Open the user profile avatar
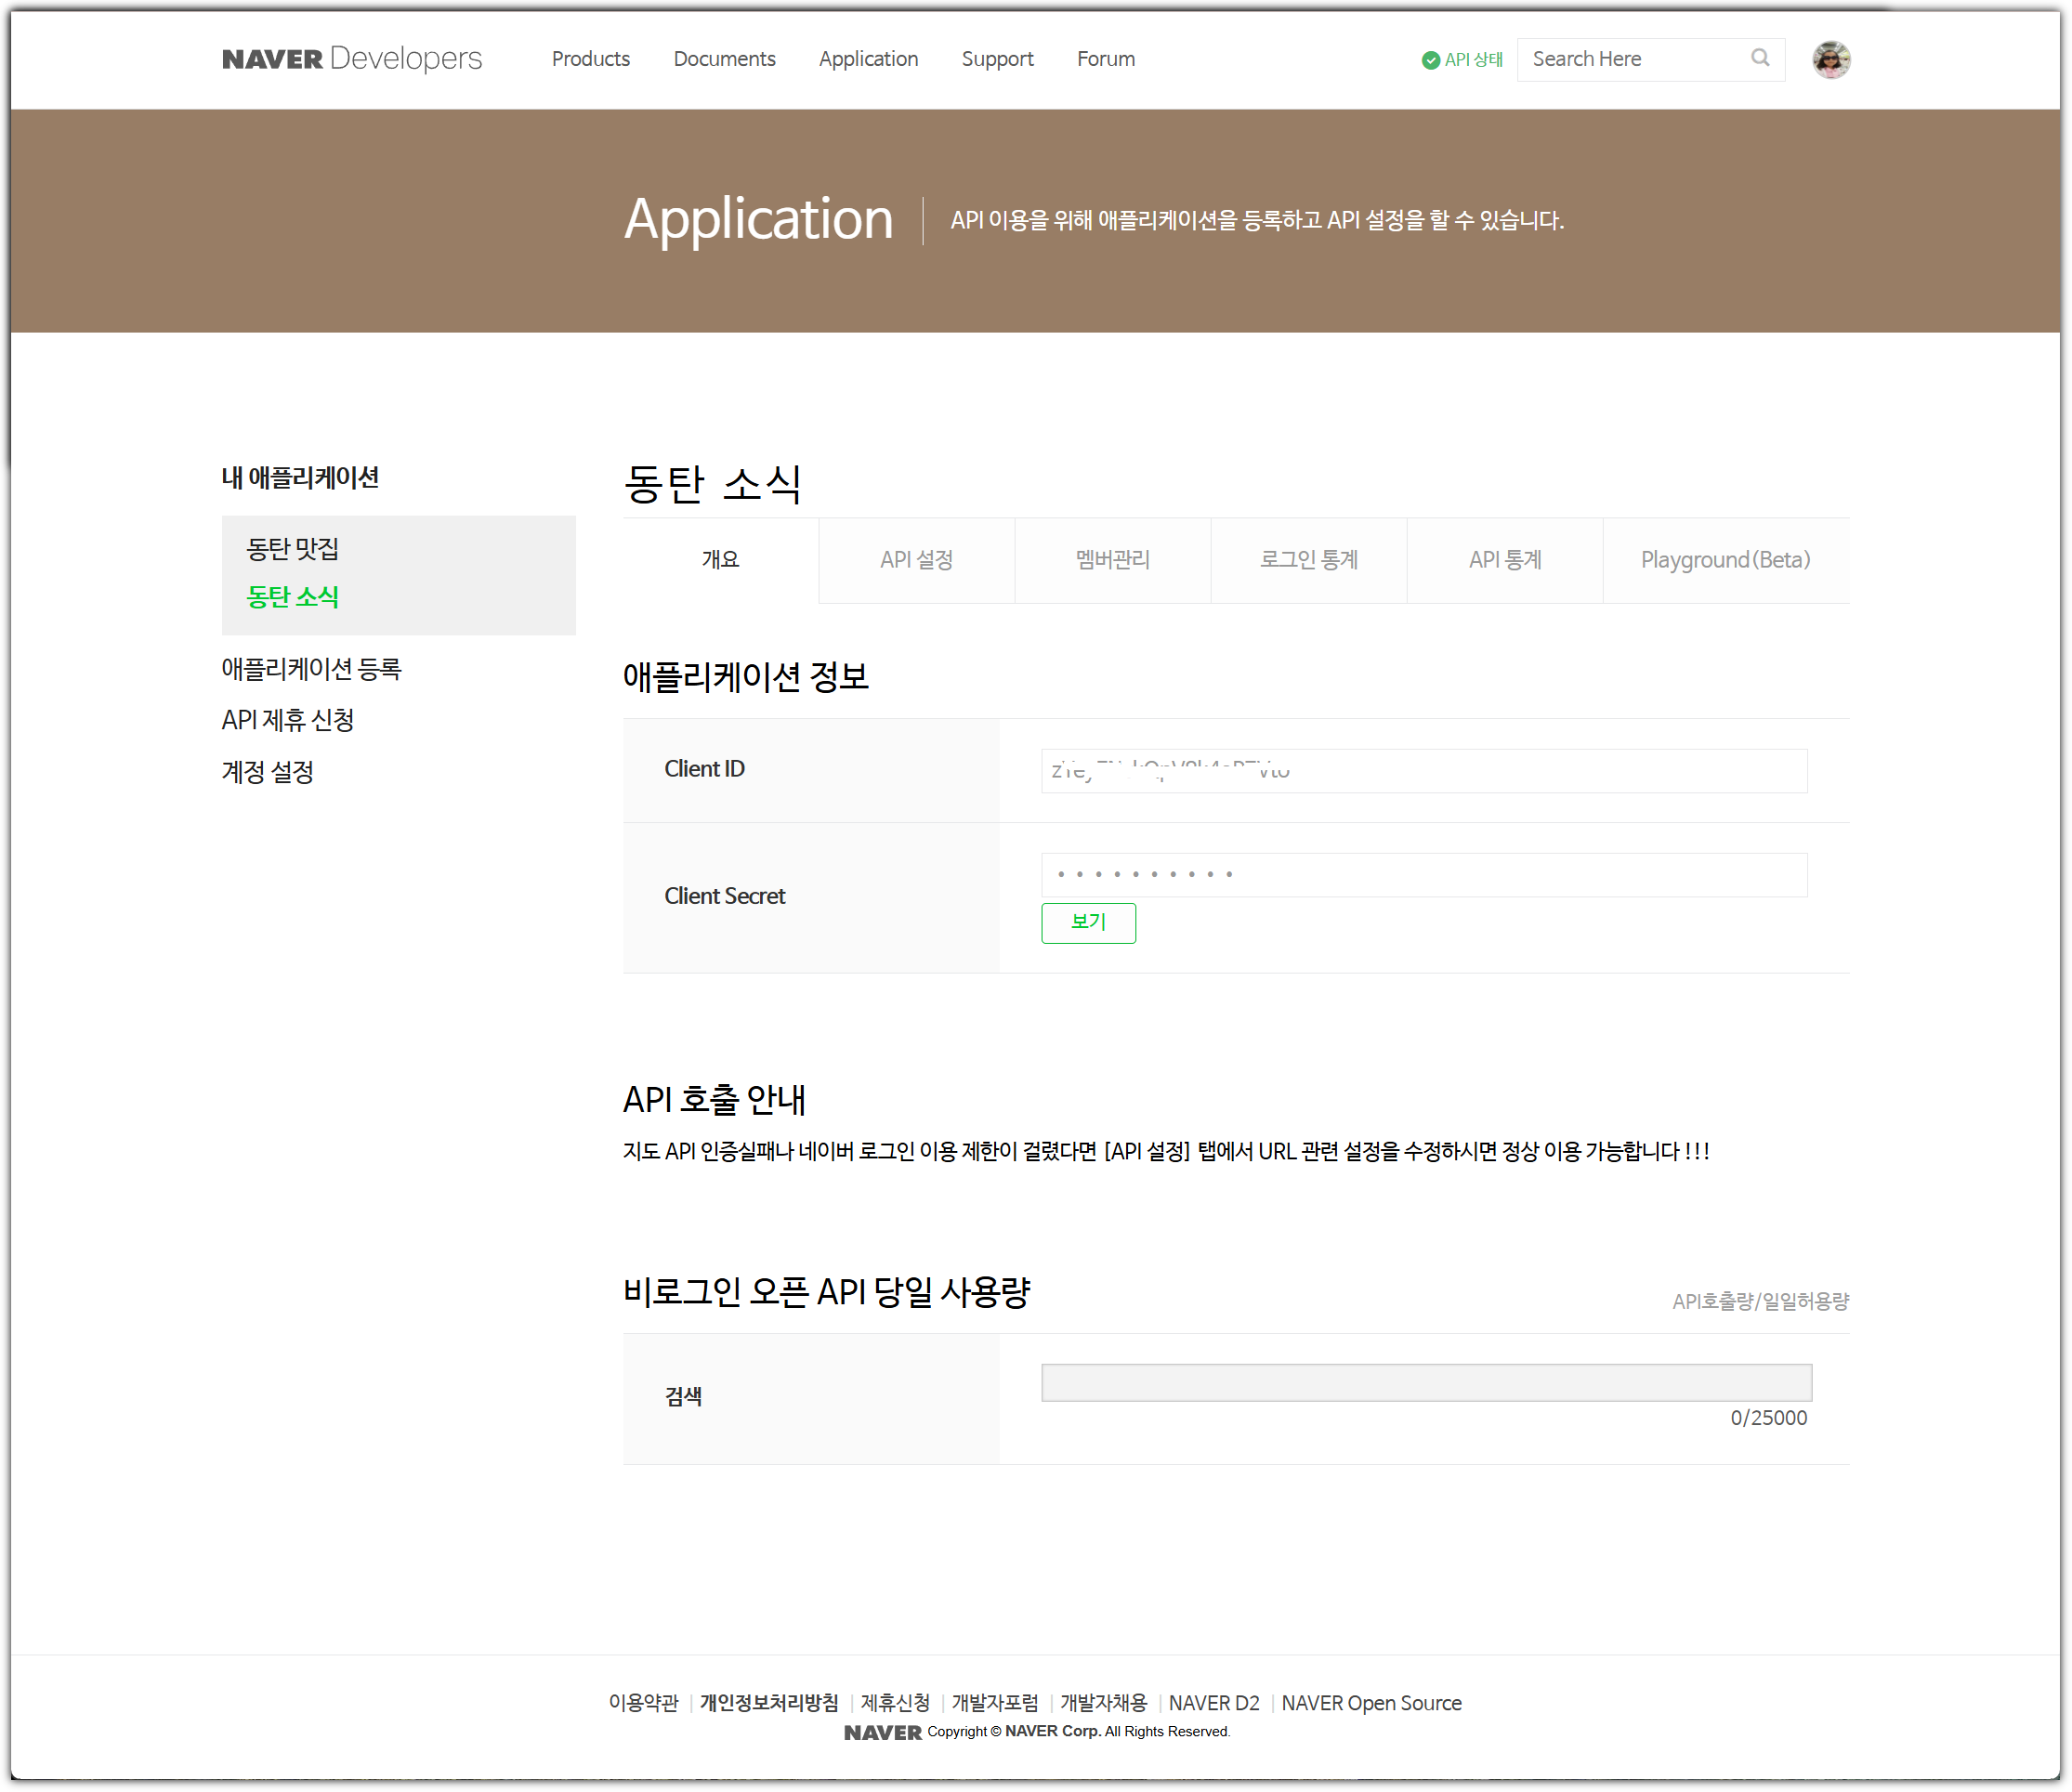Screen dimensions: 2072x1792 point(1831,59)
